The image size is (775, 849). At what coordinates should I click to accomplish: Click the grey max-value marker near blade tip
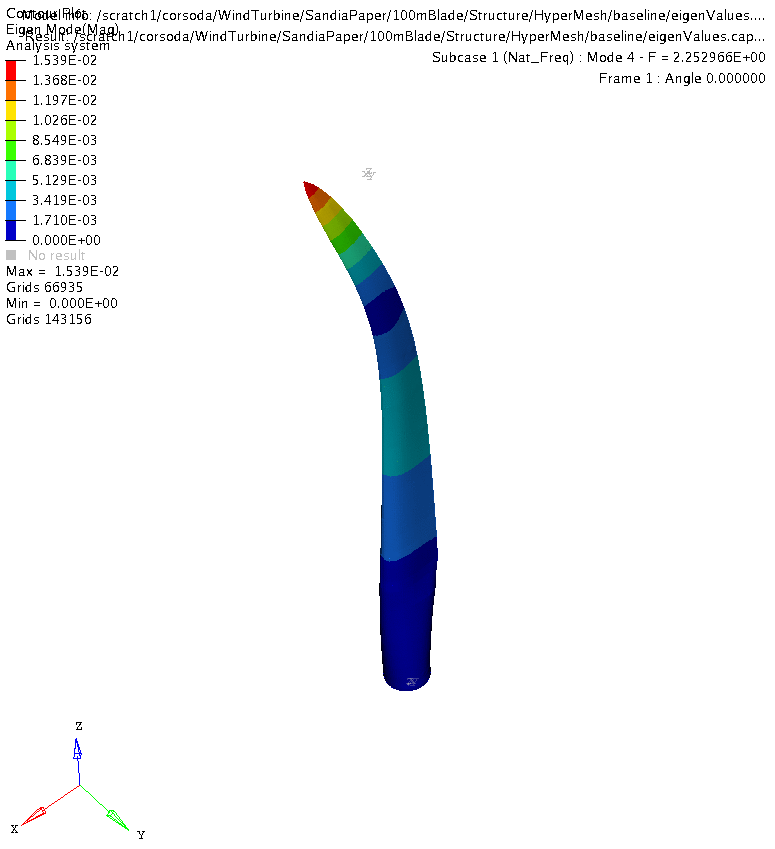coord(369,174)
